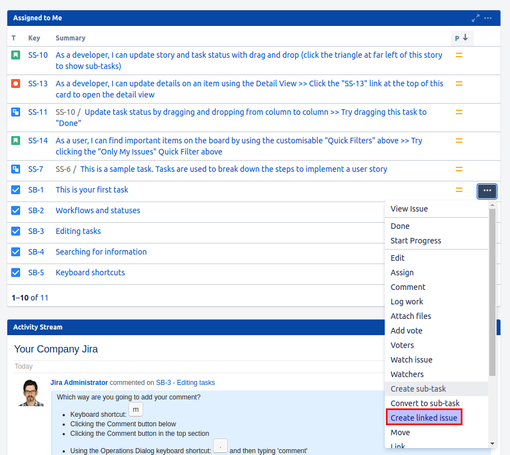Choose Attach files in the actions menu
This screenshot has width=510, height=455.
411,316
